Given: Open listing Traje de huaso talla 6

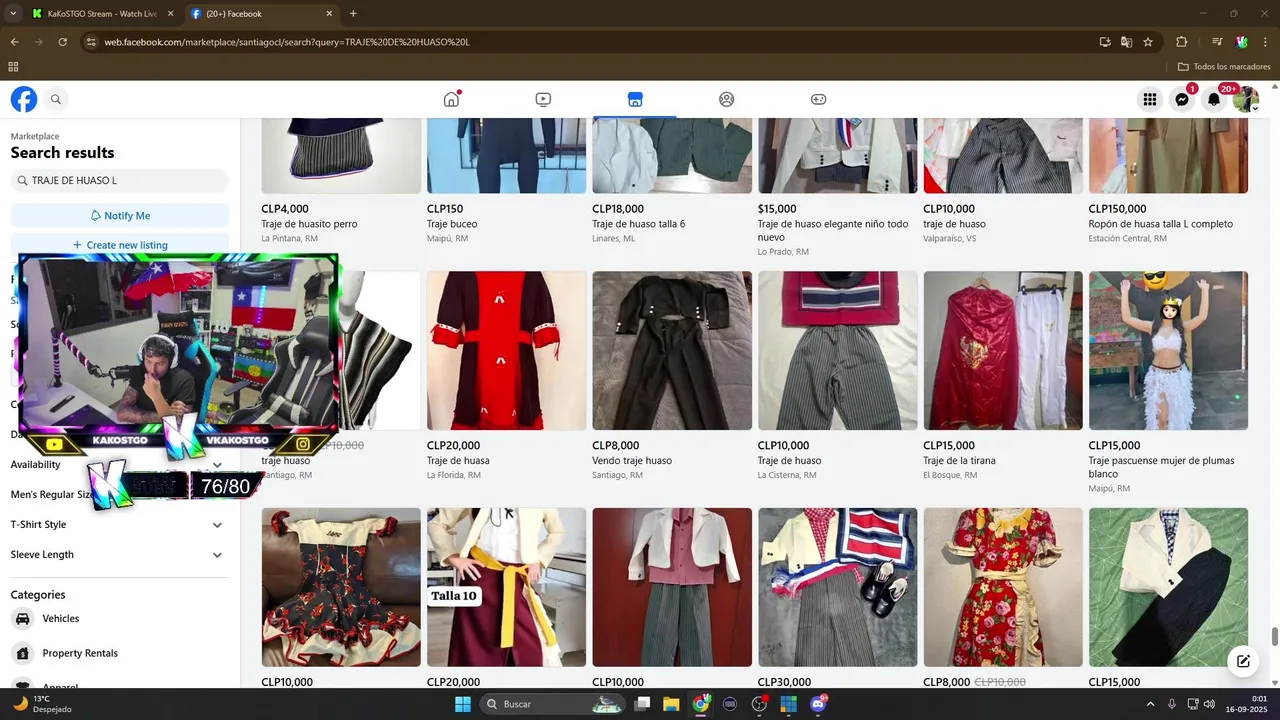Looking at the screenshot, I should click(638, 224).
